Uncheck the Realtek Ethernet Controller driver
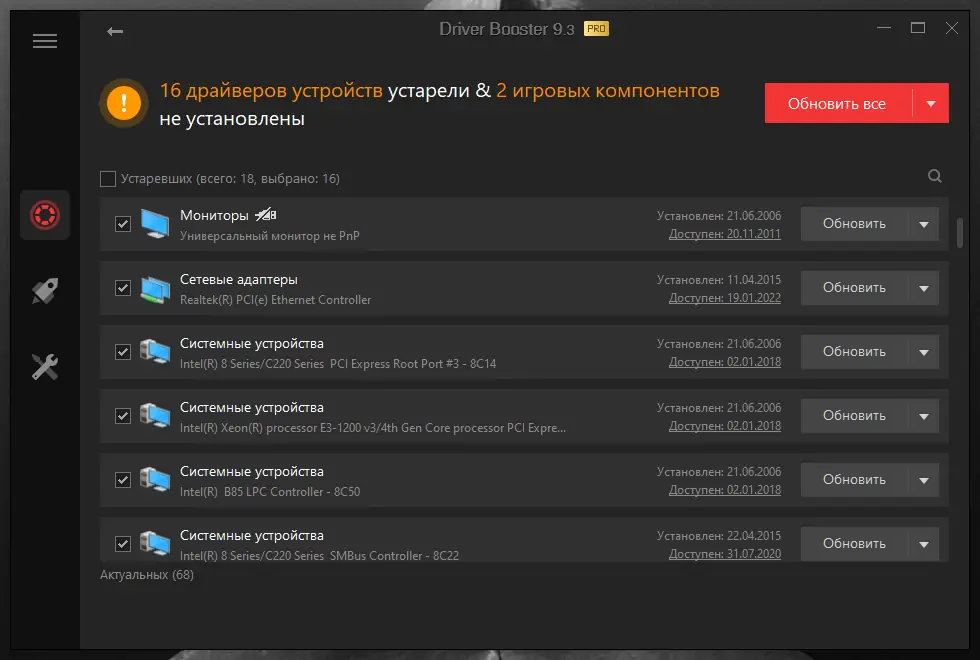The height and width of the screenshot is (660, 980). tap(123, 287)
